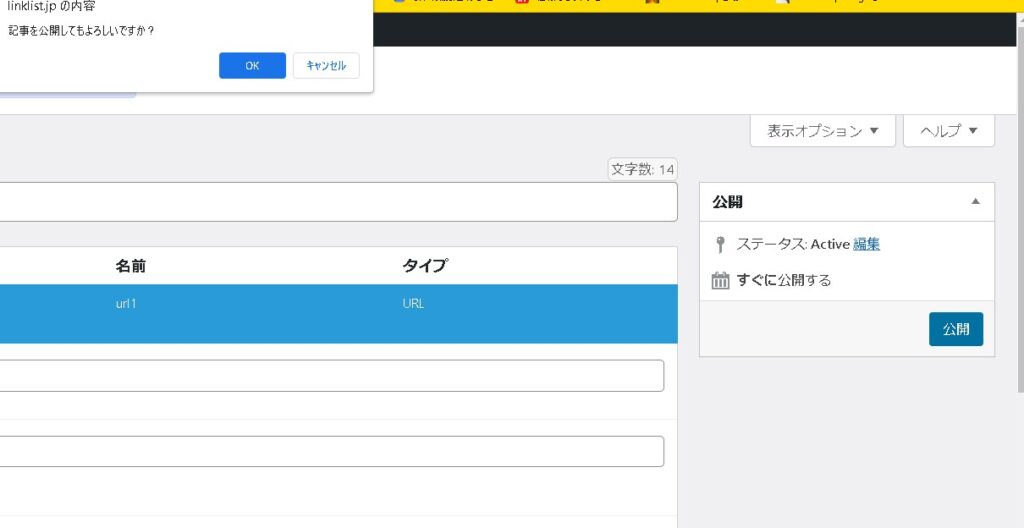Select the url1 row in the table

coord(126,304)
